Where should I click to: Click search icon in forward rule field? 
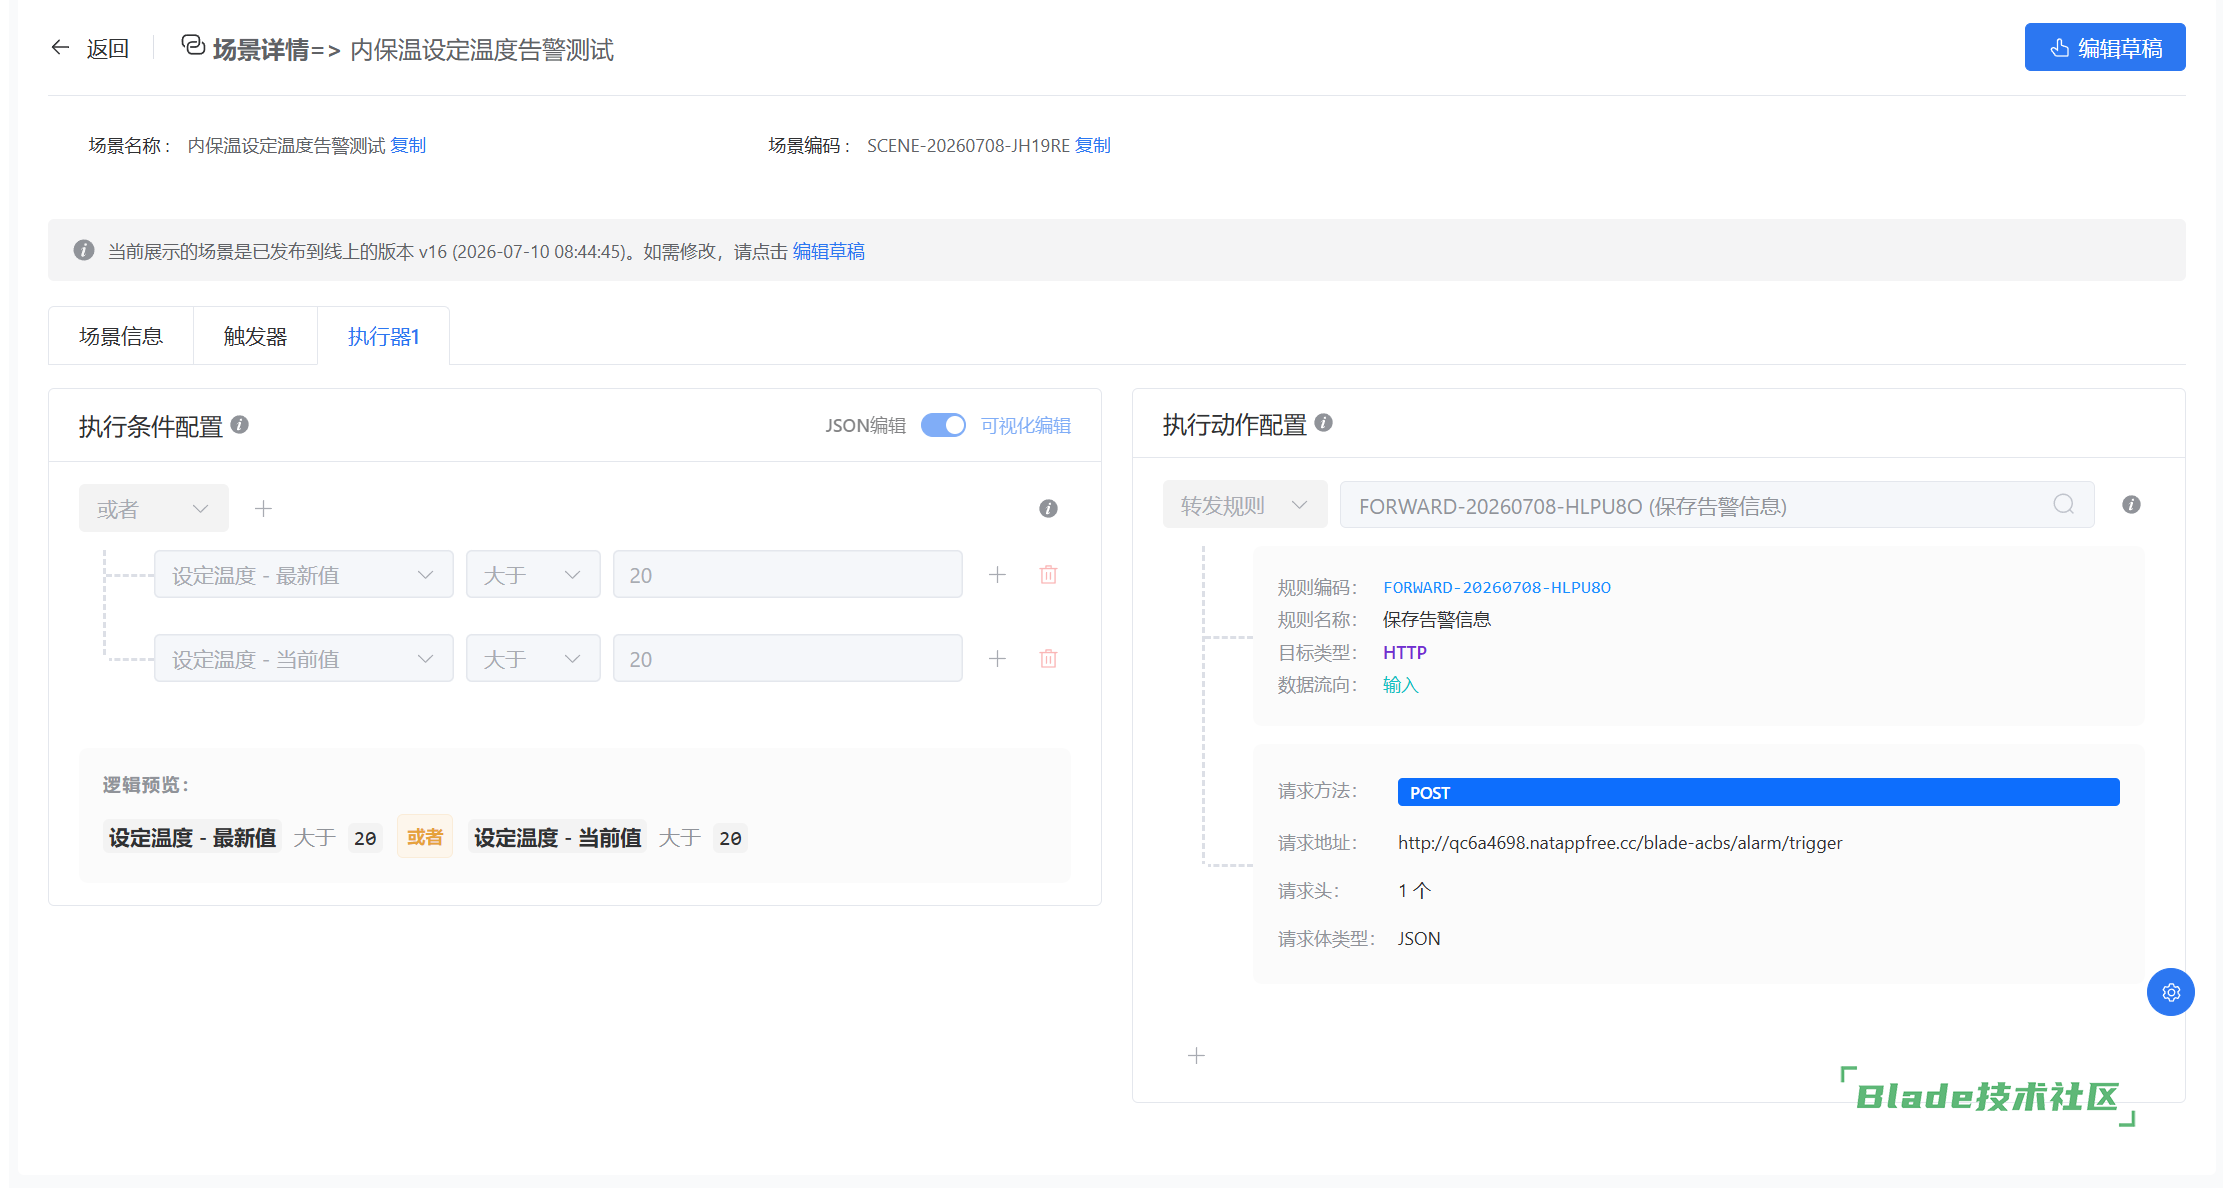tap(2064, 505)
